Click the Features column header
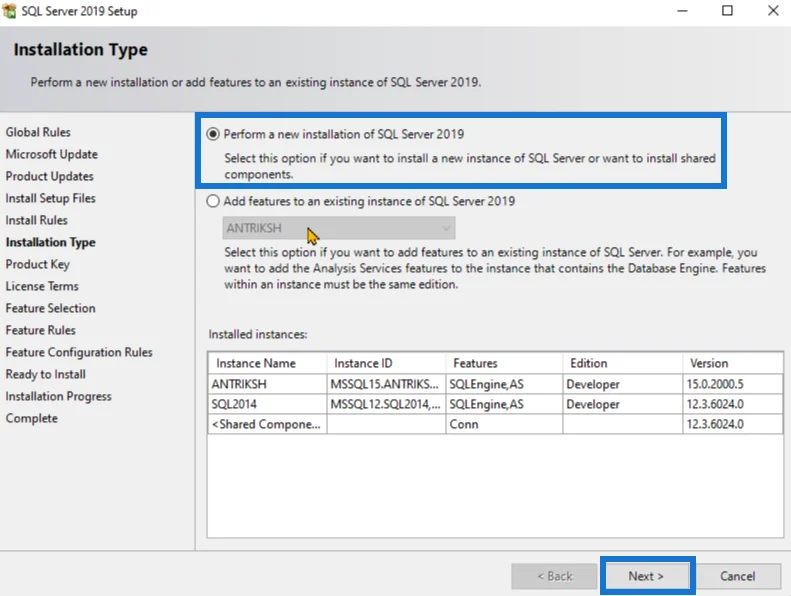This screenshot has width=791, height=596. click(504, 363)
